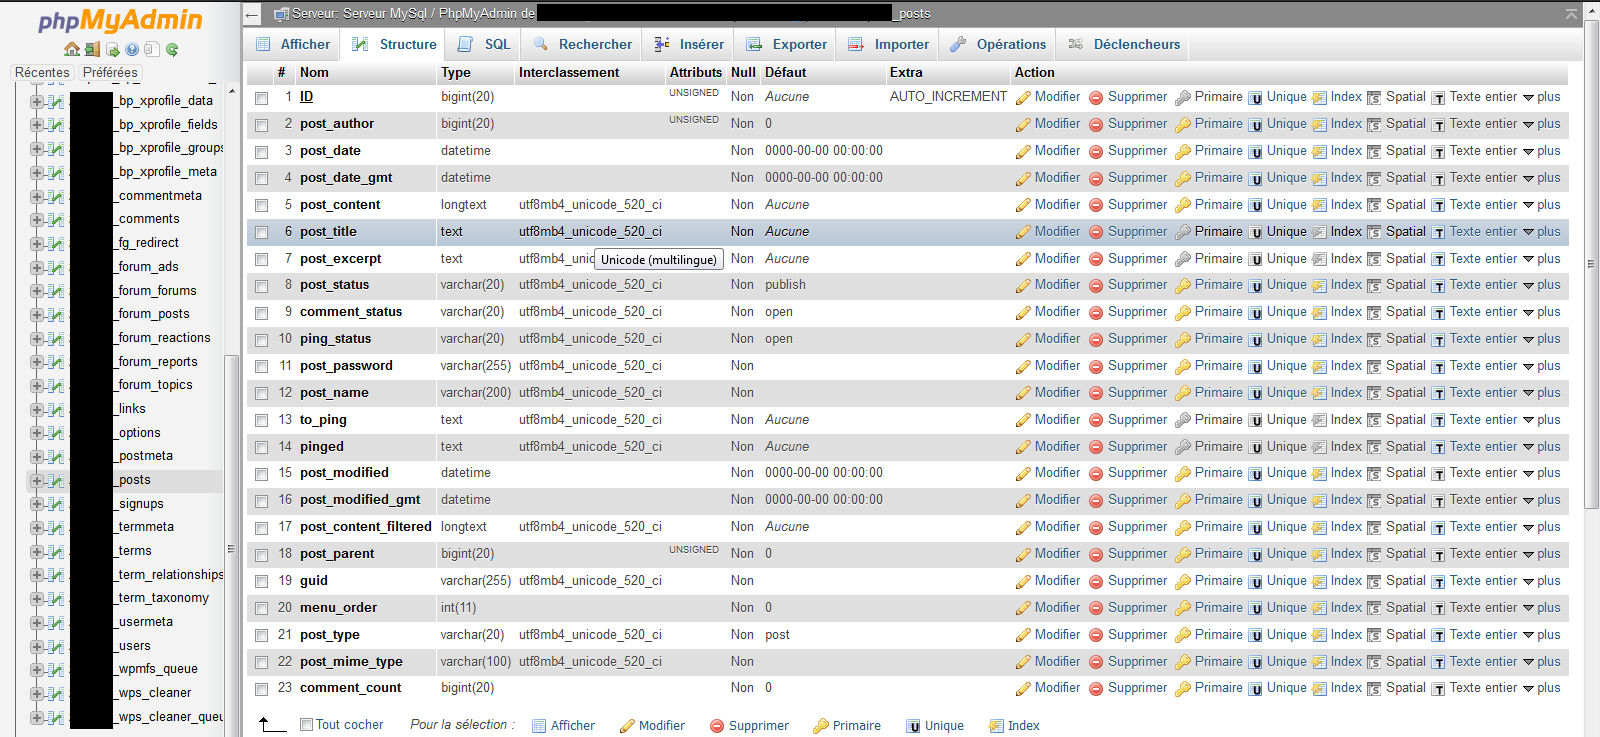Click the Déclencheurs tab
1600x737 pixels.
tap(1125, 44)
